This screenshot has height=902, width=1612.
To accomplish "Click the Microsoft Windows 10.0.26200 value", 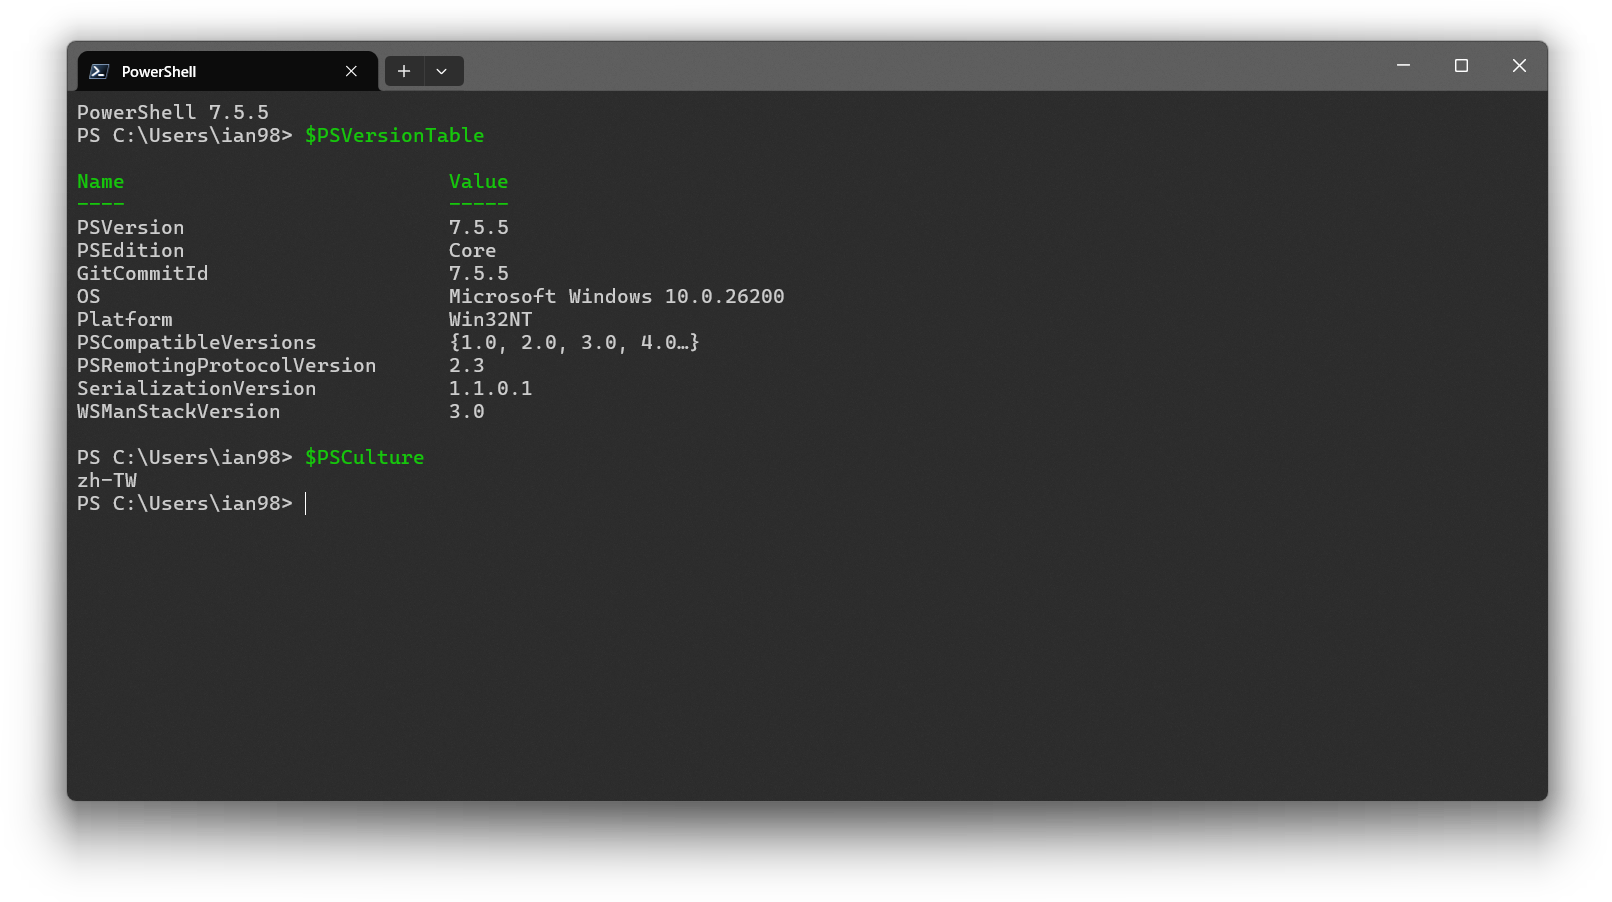I will [617, 296].
